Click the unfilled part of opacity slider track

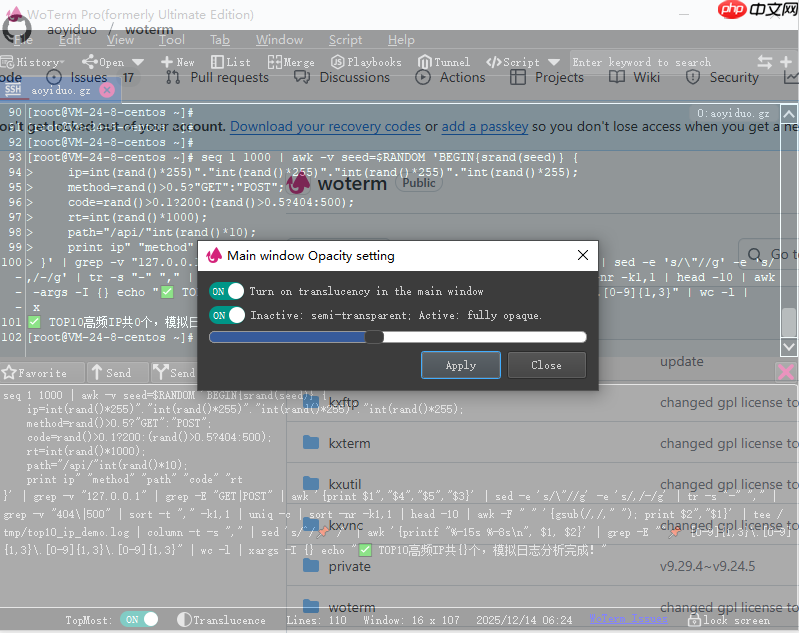(484, 337)
